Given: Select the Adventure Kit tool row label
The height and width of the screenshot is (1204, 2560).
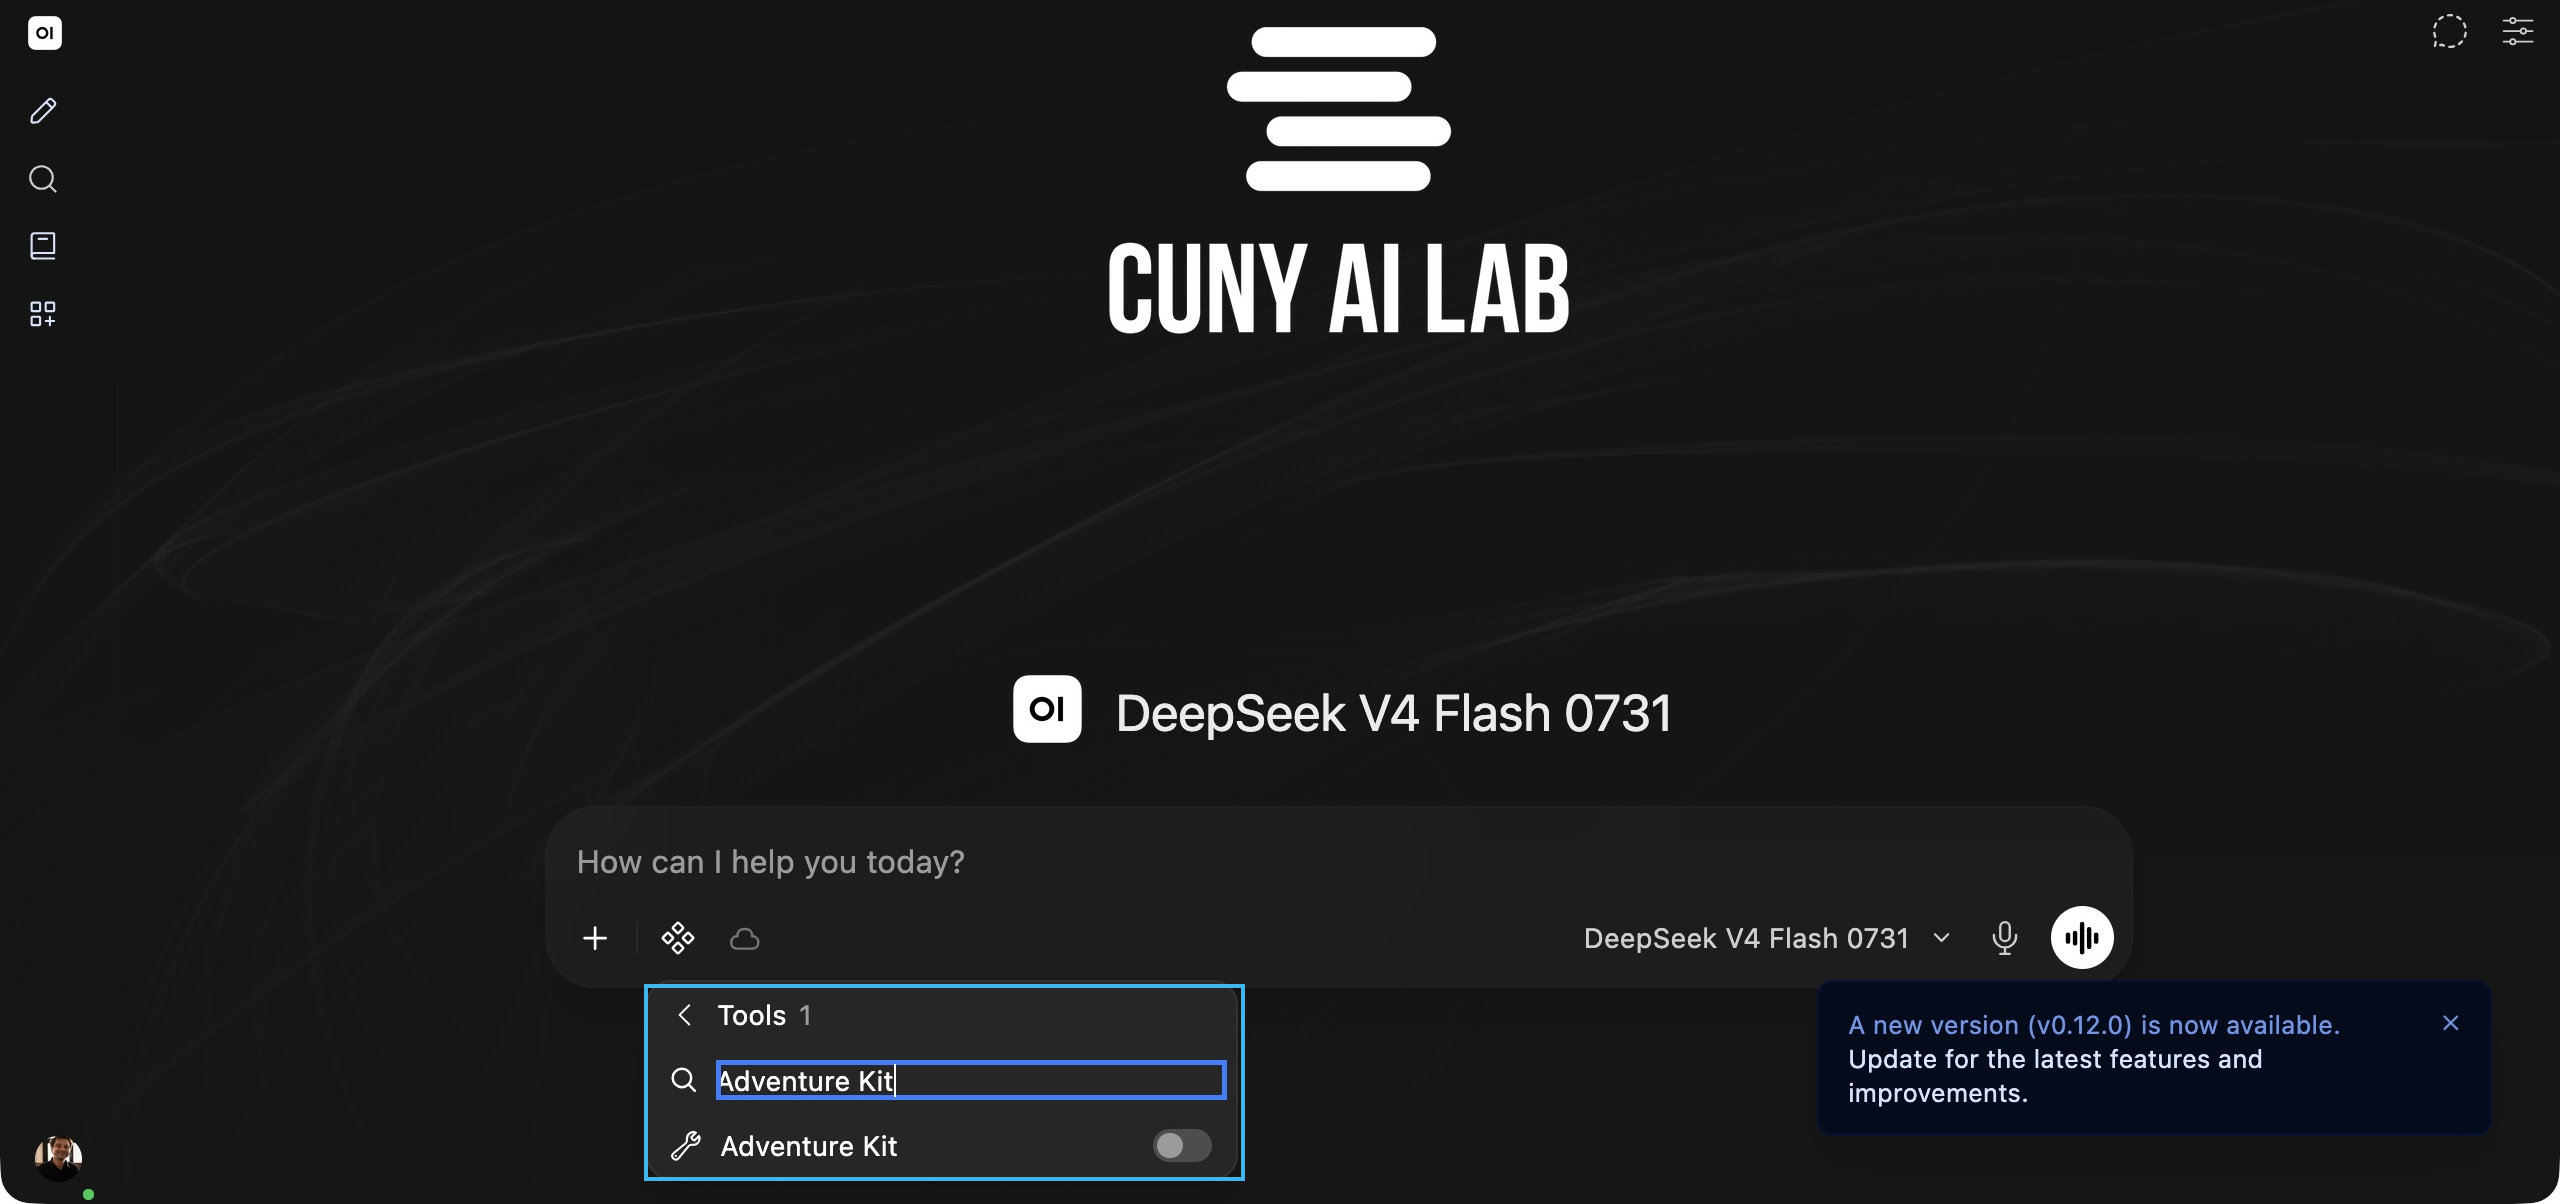Looking at the screenshot, I should point(809,1146).
